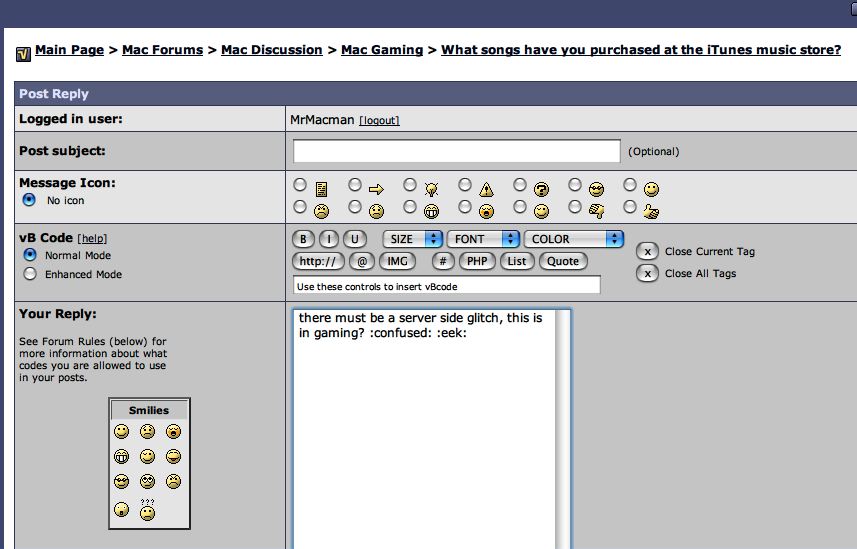Insert PHP code tag with PHP button
Screen dimensions: 857x549
[x=477, y=261]
